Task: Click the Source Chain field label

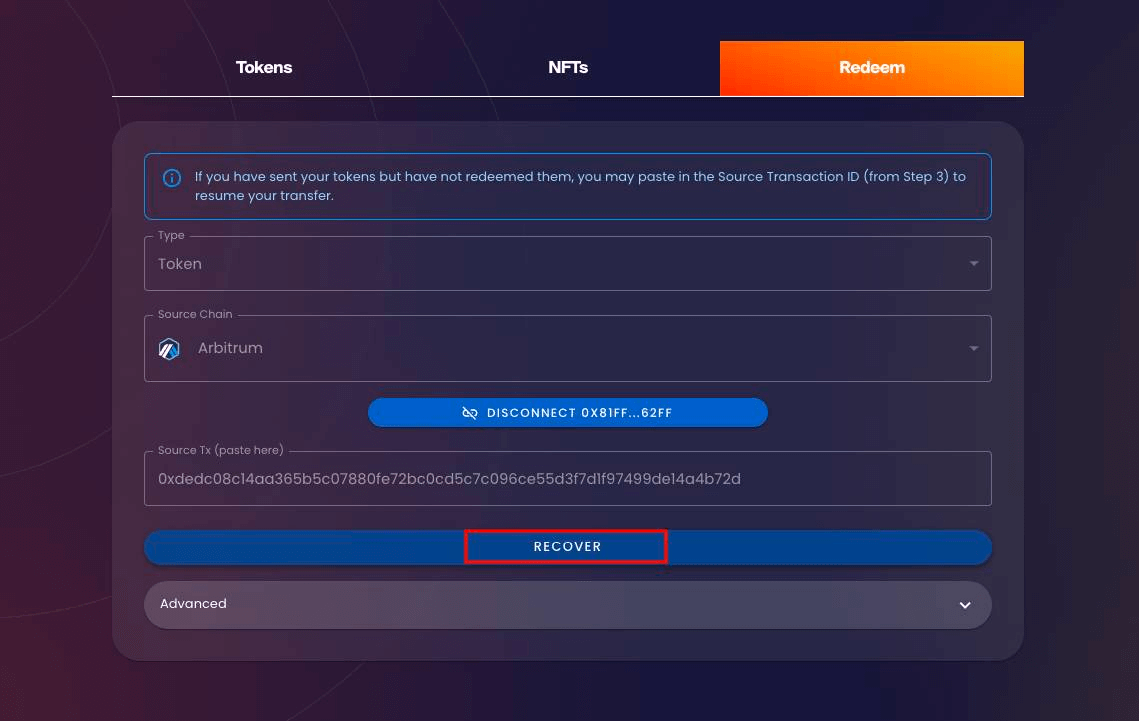Action: coord(195,314)
